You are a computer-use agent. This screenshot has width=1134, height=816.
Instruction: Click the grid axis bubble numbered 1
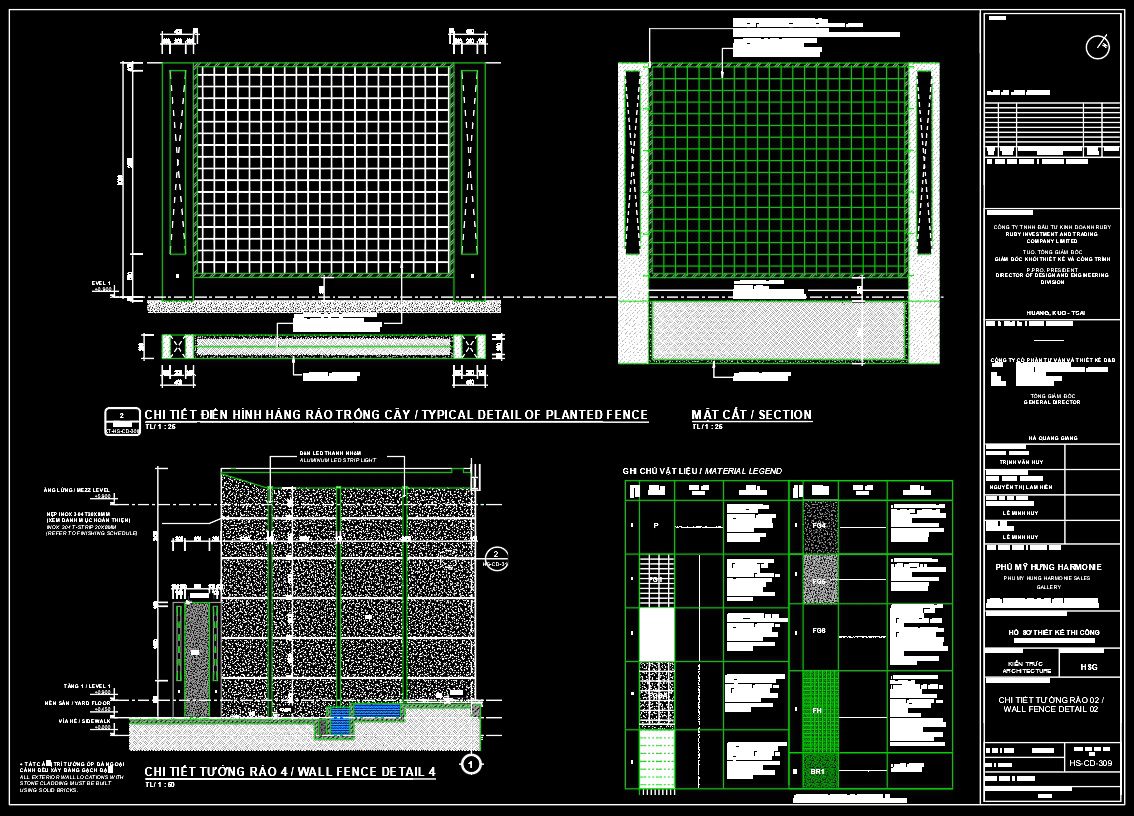click(470, 764)
